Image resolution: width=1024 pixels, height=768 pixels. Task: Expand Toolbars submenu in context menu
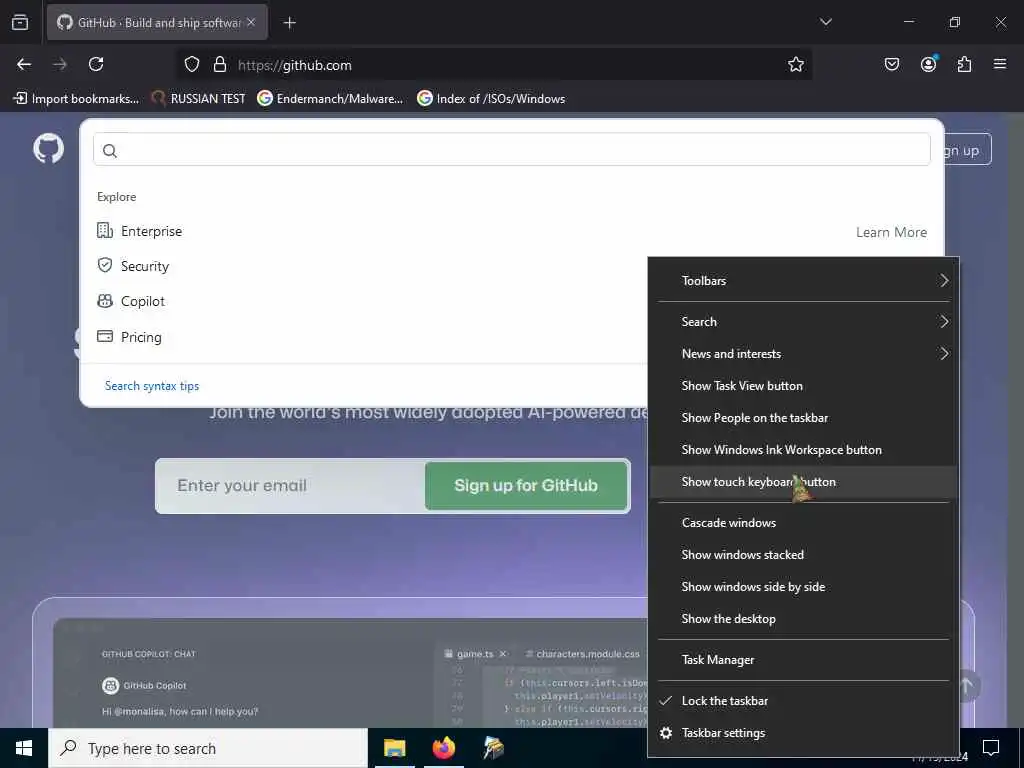tap(804, 281)
